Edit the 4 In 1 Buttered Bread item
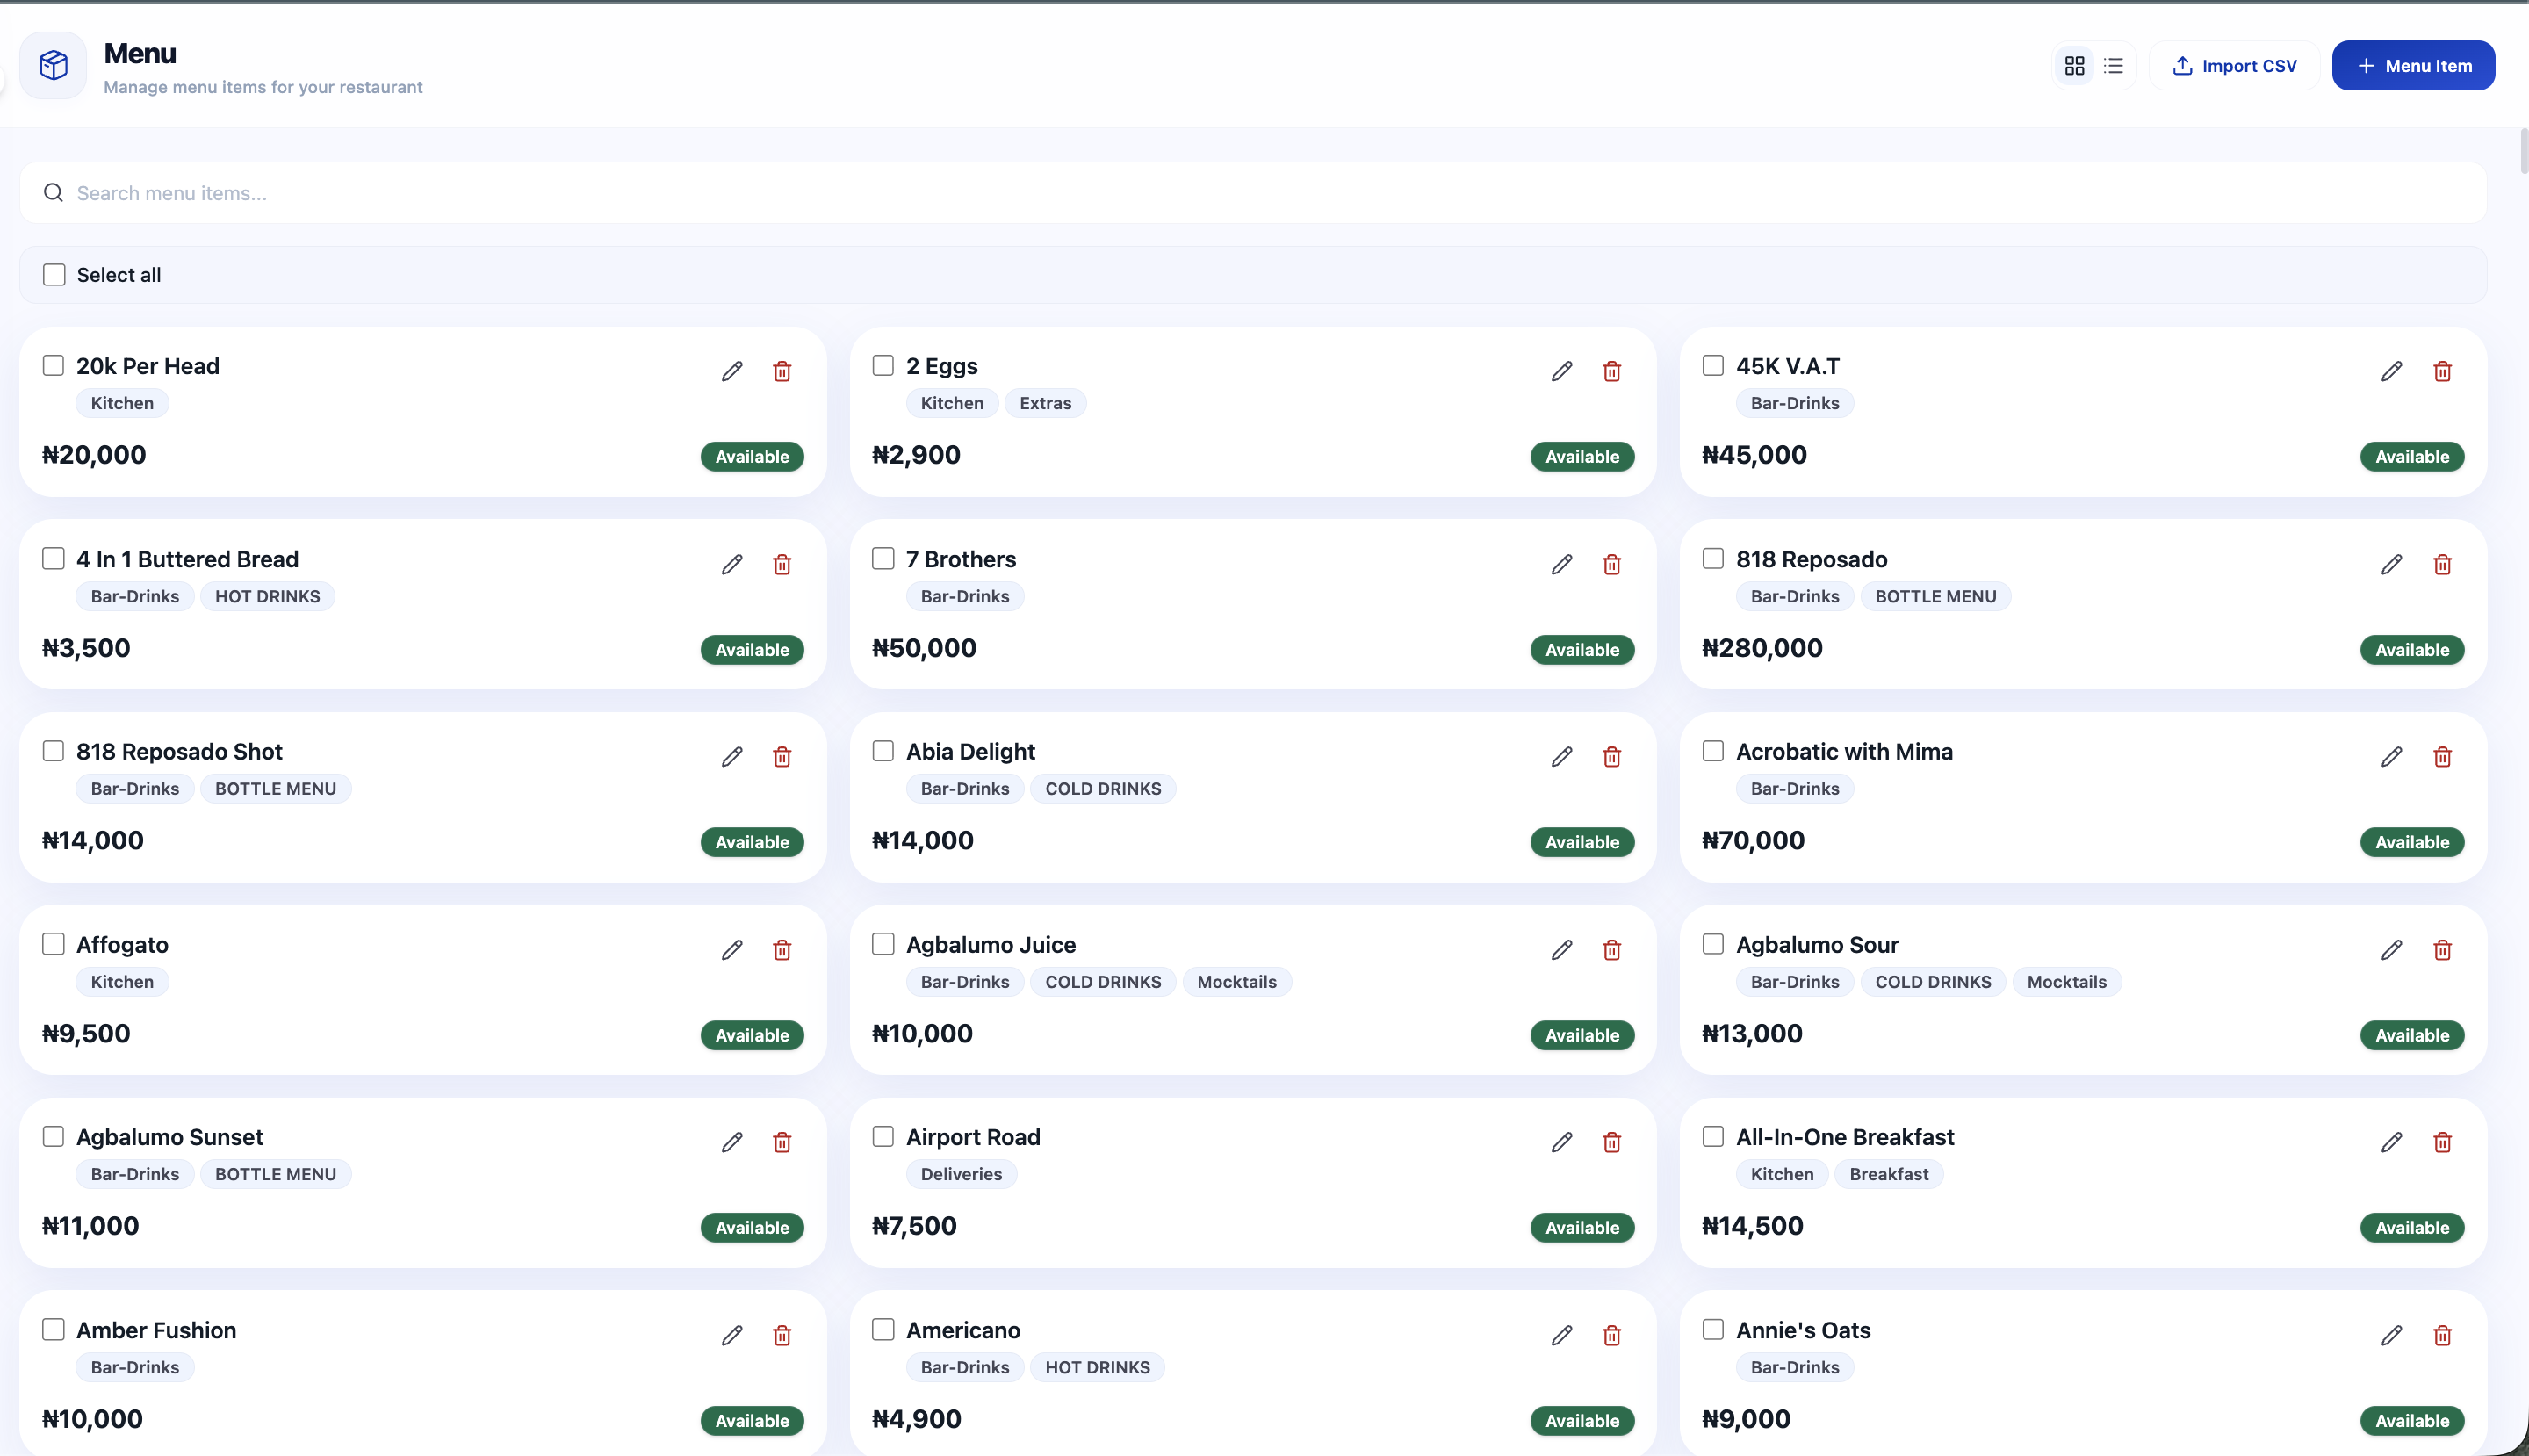The width and height of the screenshot is (2529, 1456). pos(732,564)
